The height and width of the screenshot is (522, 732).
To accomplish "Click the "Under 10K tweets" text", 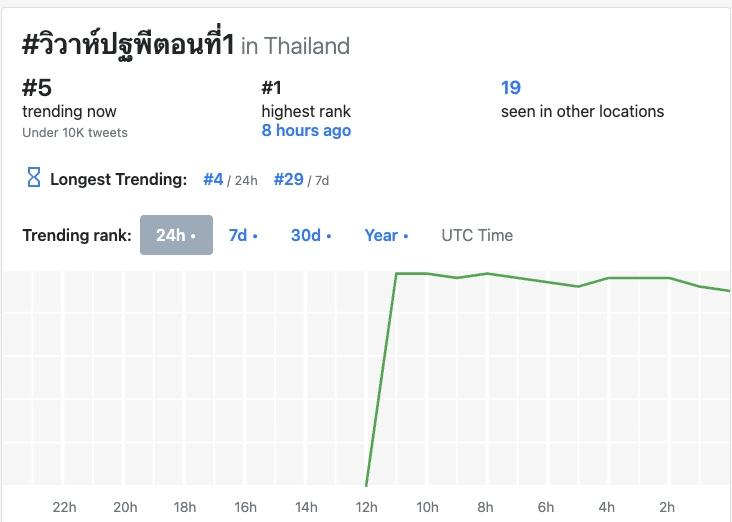I will (x=75, y=132).
